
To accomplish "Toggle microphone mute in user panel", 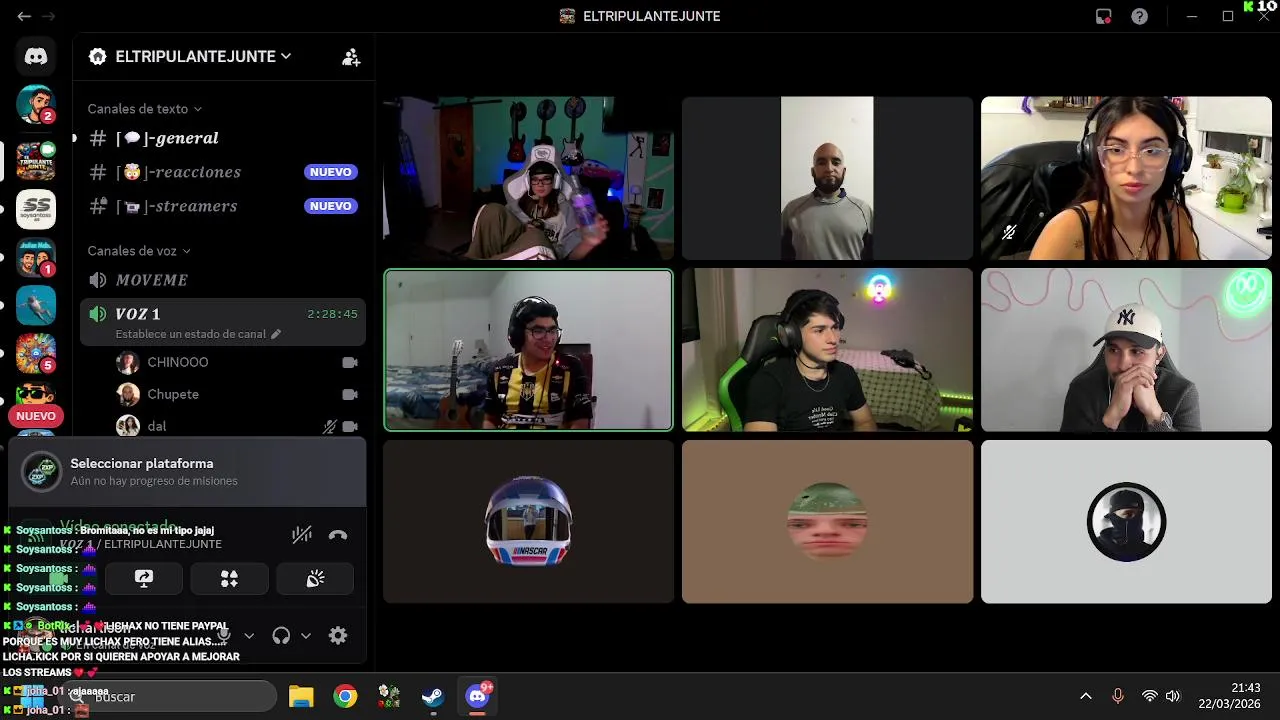I will [224, 635].
